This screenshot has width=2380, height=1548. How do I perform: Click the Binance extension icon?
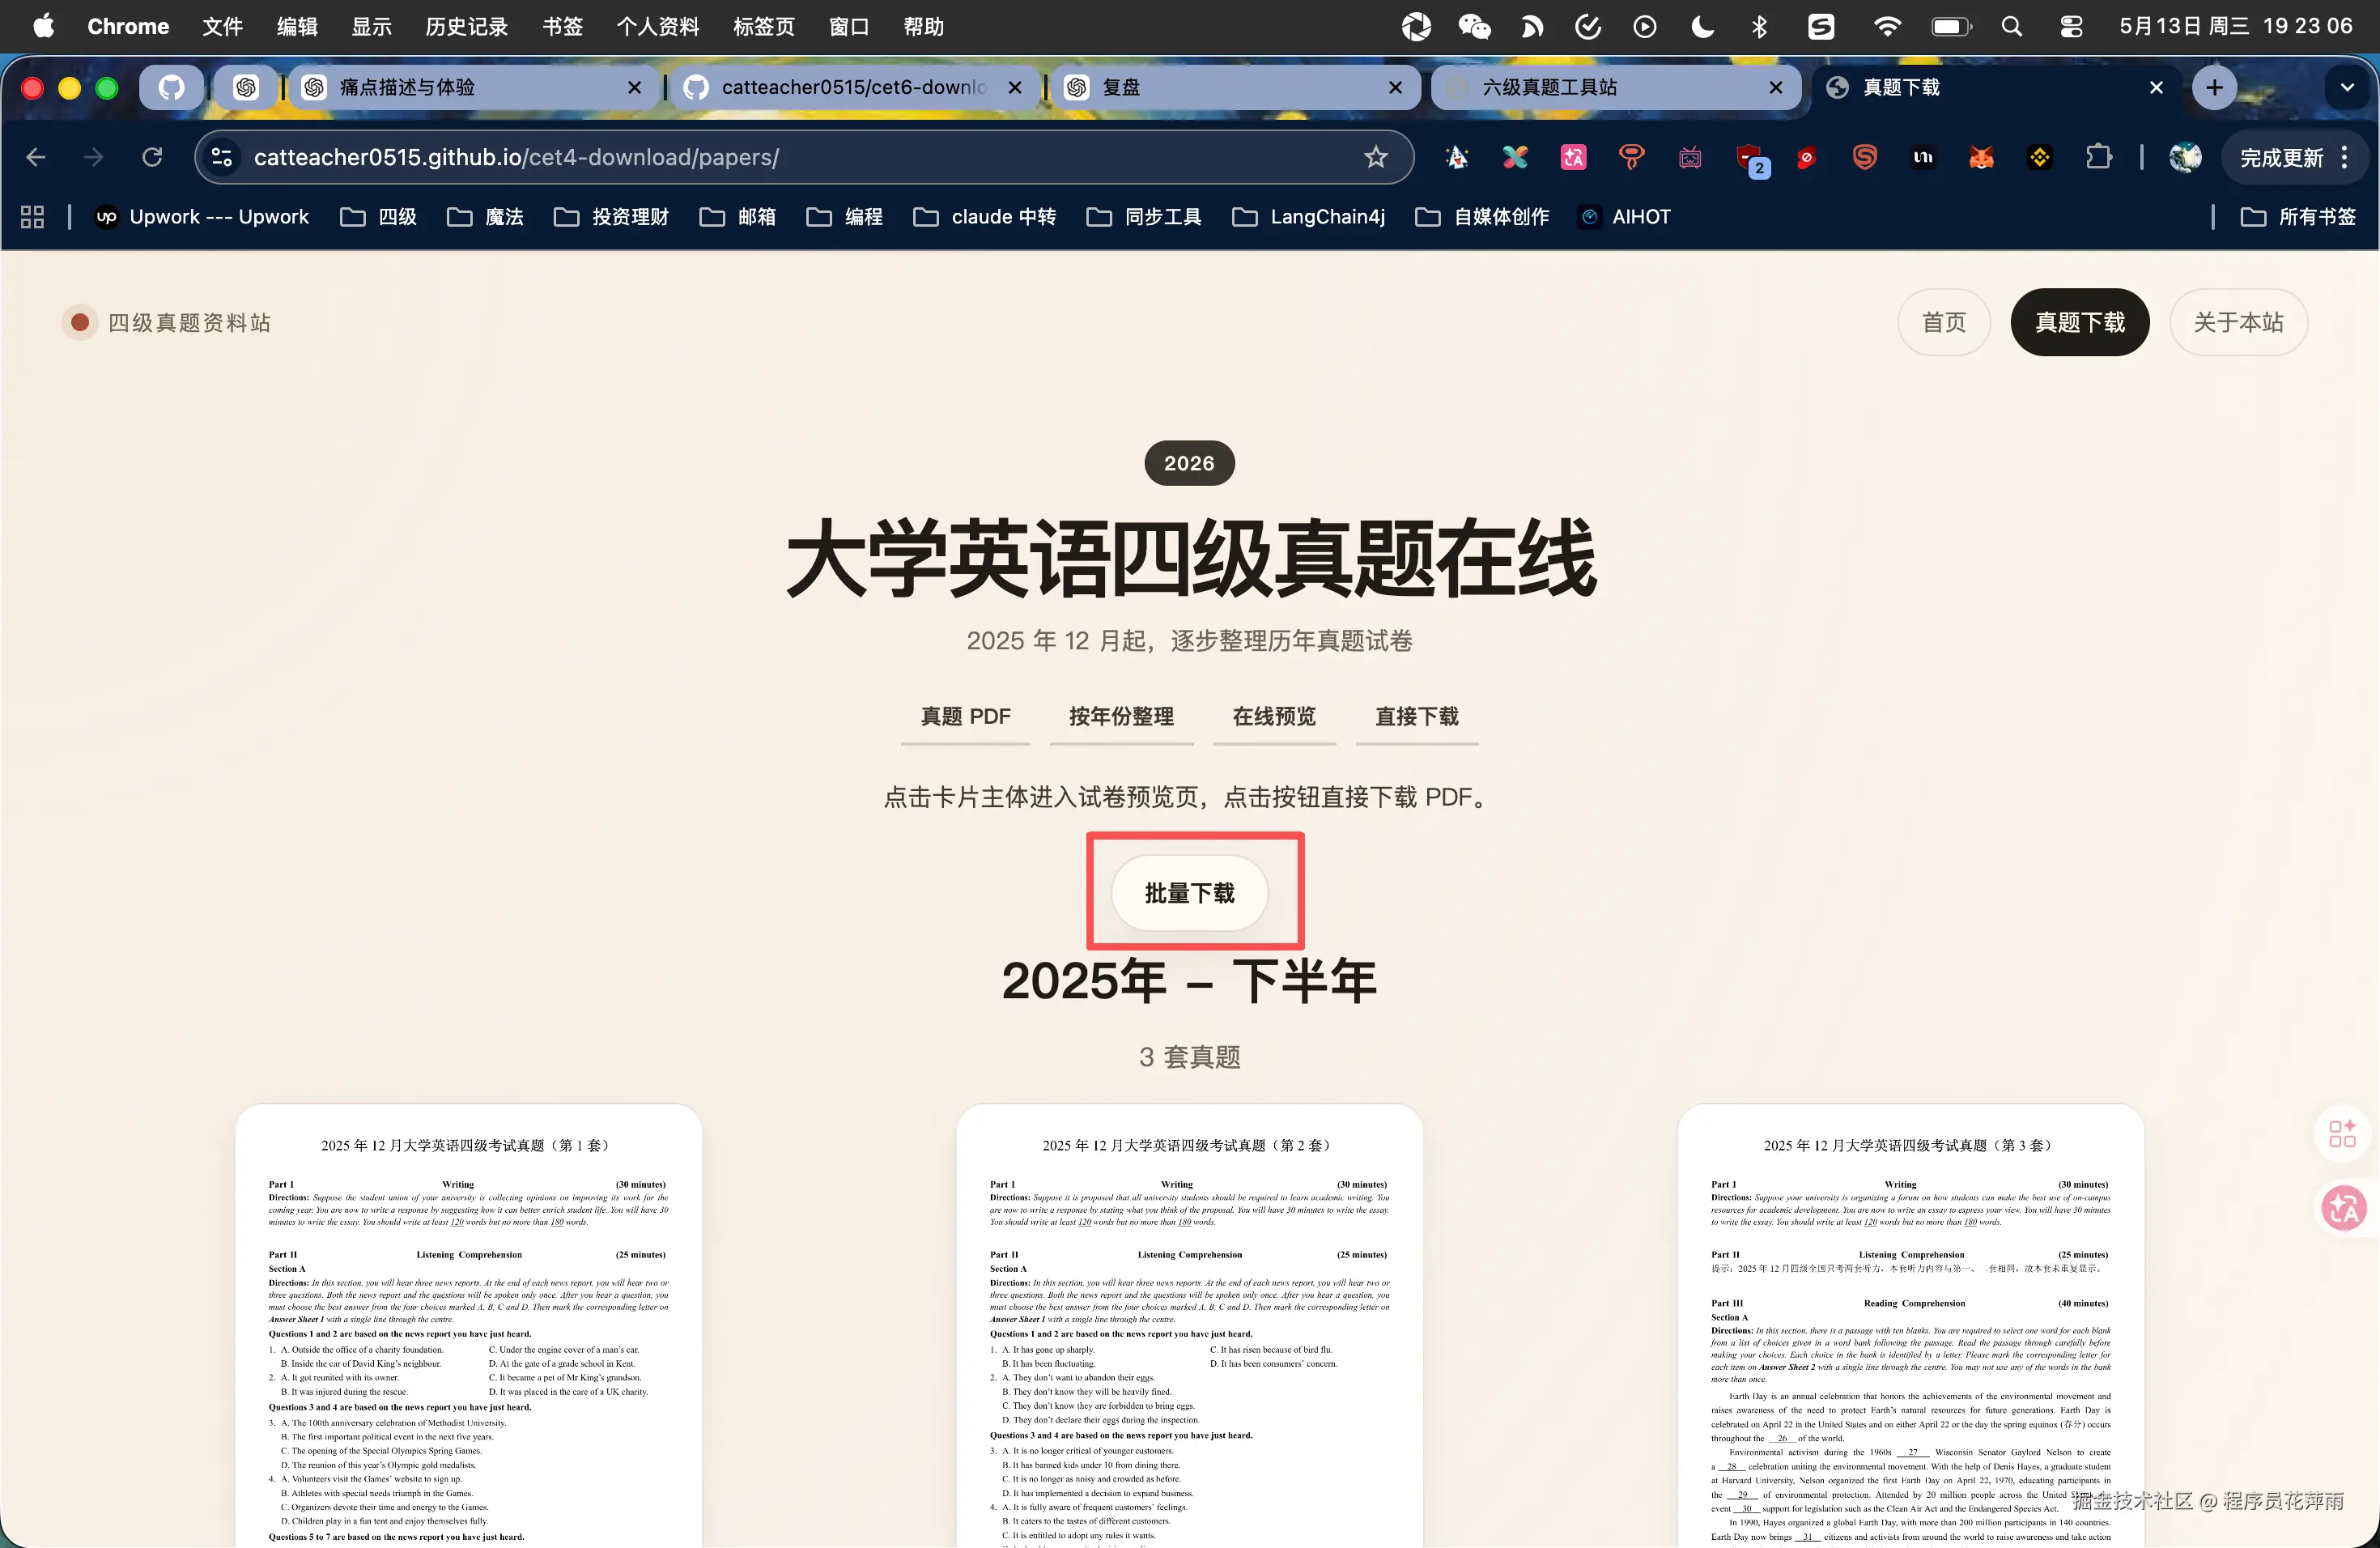[2040, 157]
